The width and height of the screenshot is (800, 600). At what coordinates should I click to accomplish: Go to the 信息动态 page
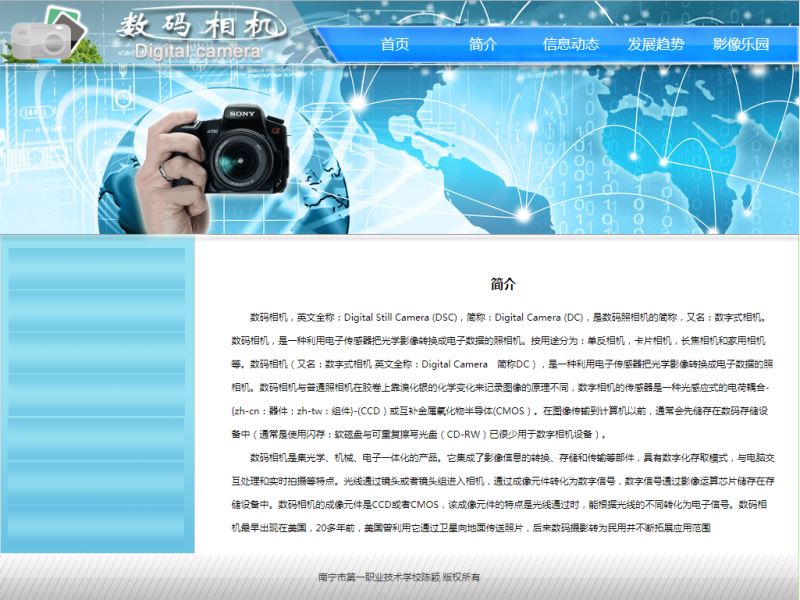pos(570,44)
